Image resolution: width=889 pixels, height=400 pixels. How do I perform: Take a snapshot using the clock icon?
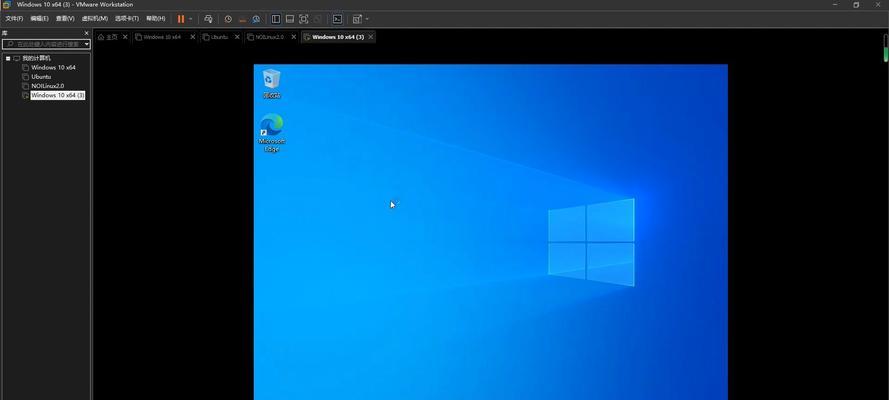point(228,19)
